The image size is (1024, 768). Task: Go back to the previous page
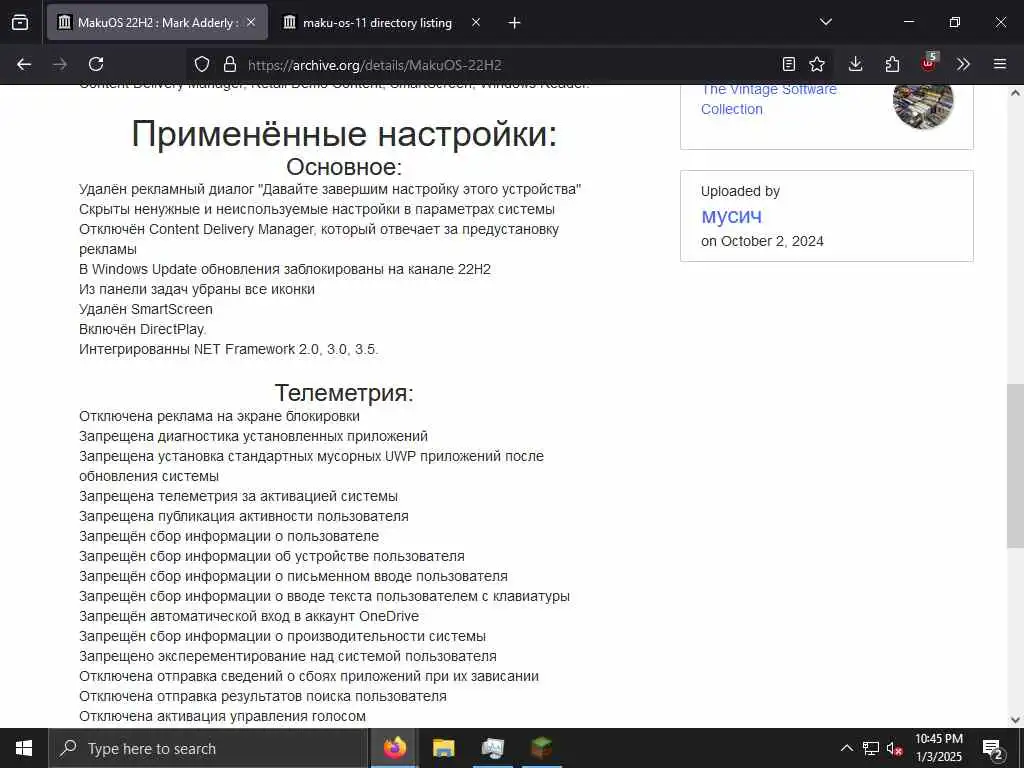24,64
